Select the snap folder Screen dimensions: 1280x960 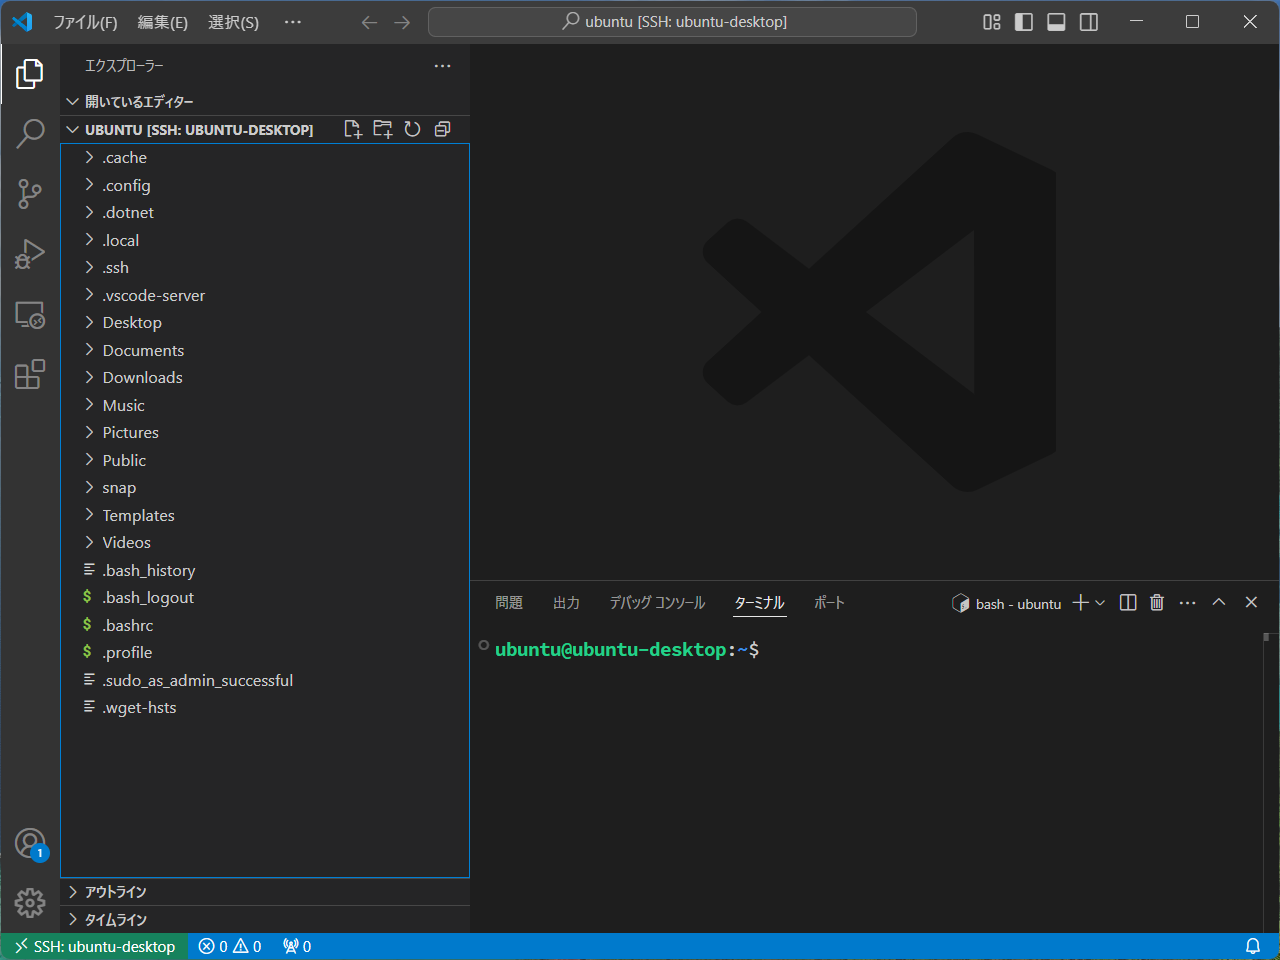(265, 488)
